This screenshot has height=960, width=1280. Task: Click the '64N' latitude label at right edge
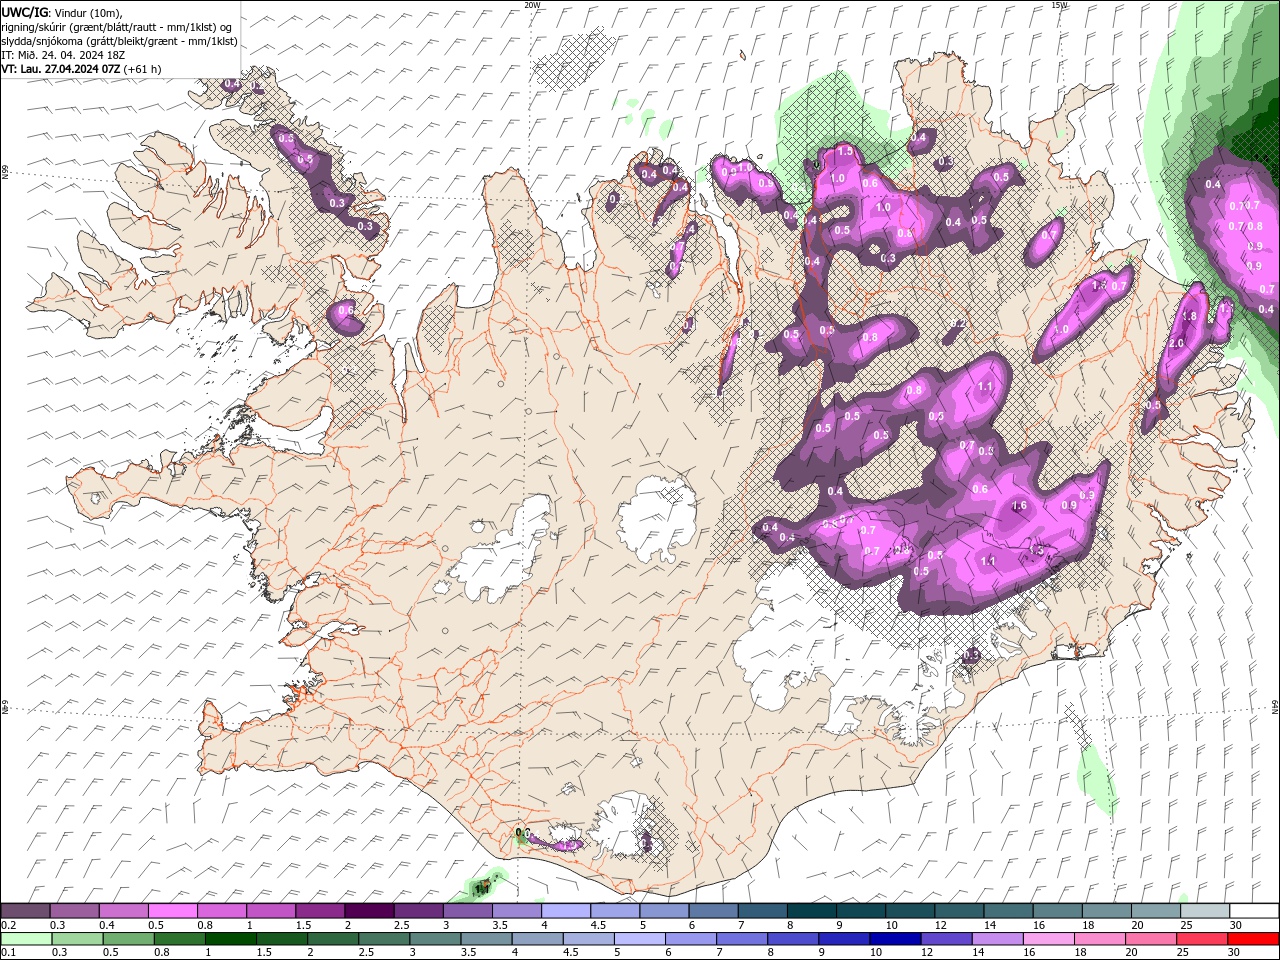click(1275, 706)
